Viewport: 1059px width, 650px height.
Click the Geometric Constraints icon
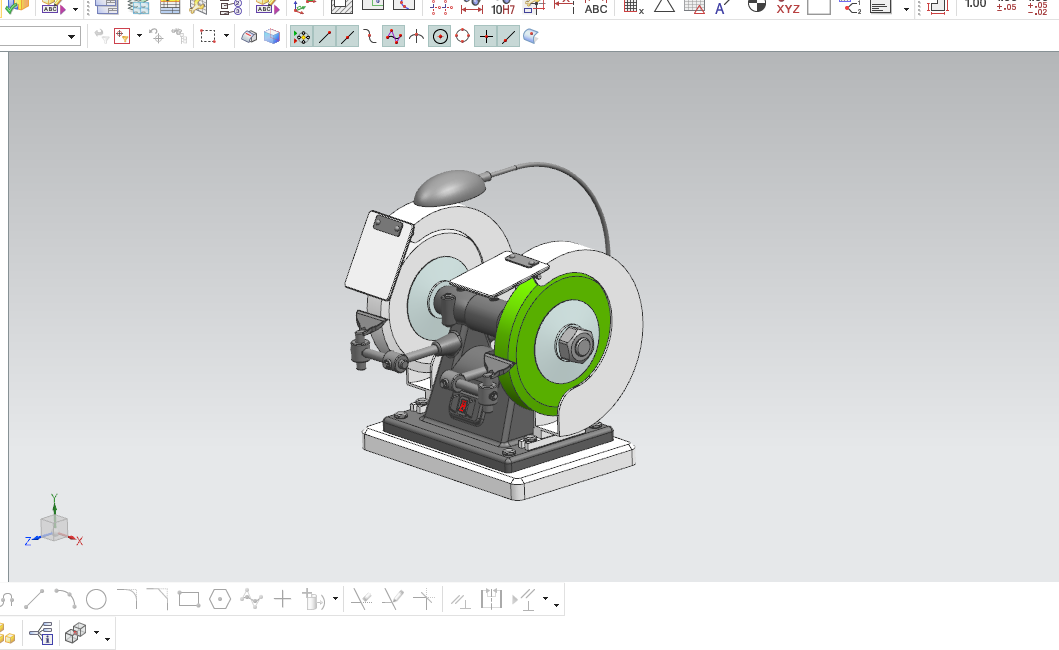coord(461,600)
